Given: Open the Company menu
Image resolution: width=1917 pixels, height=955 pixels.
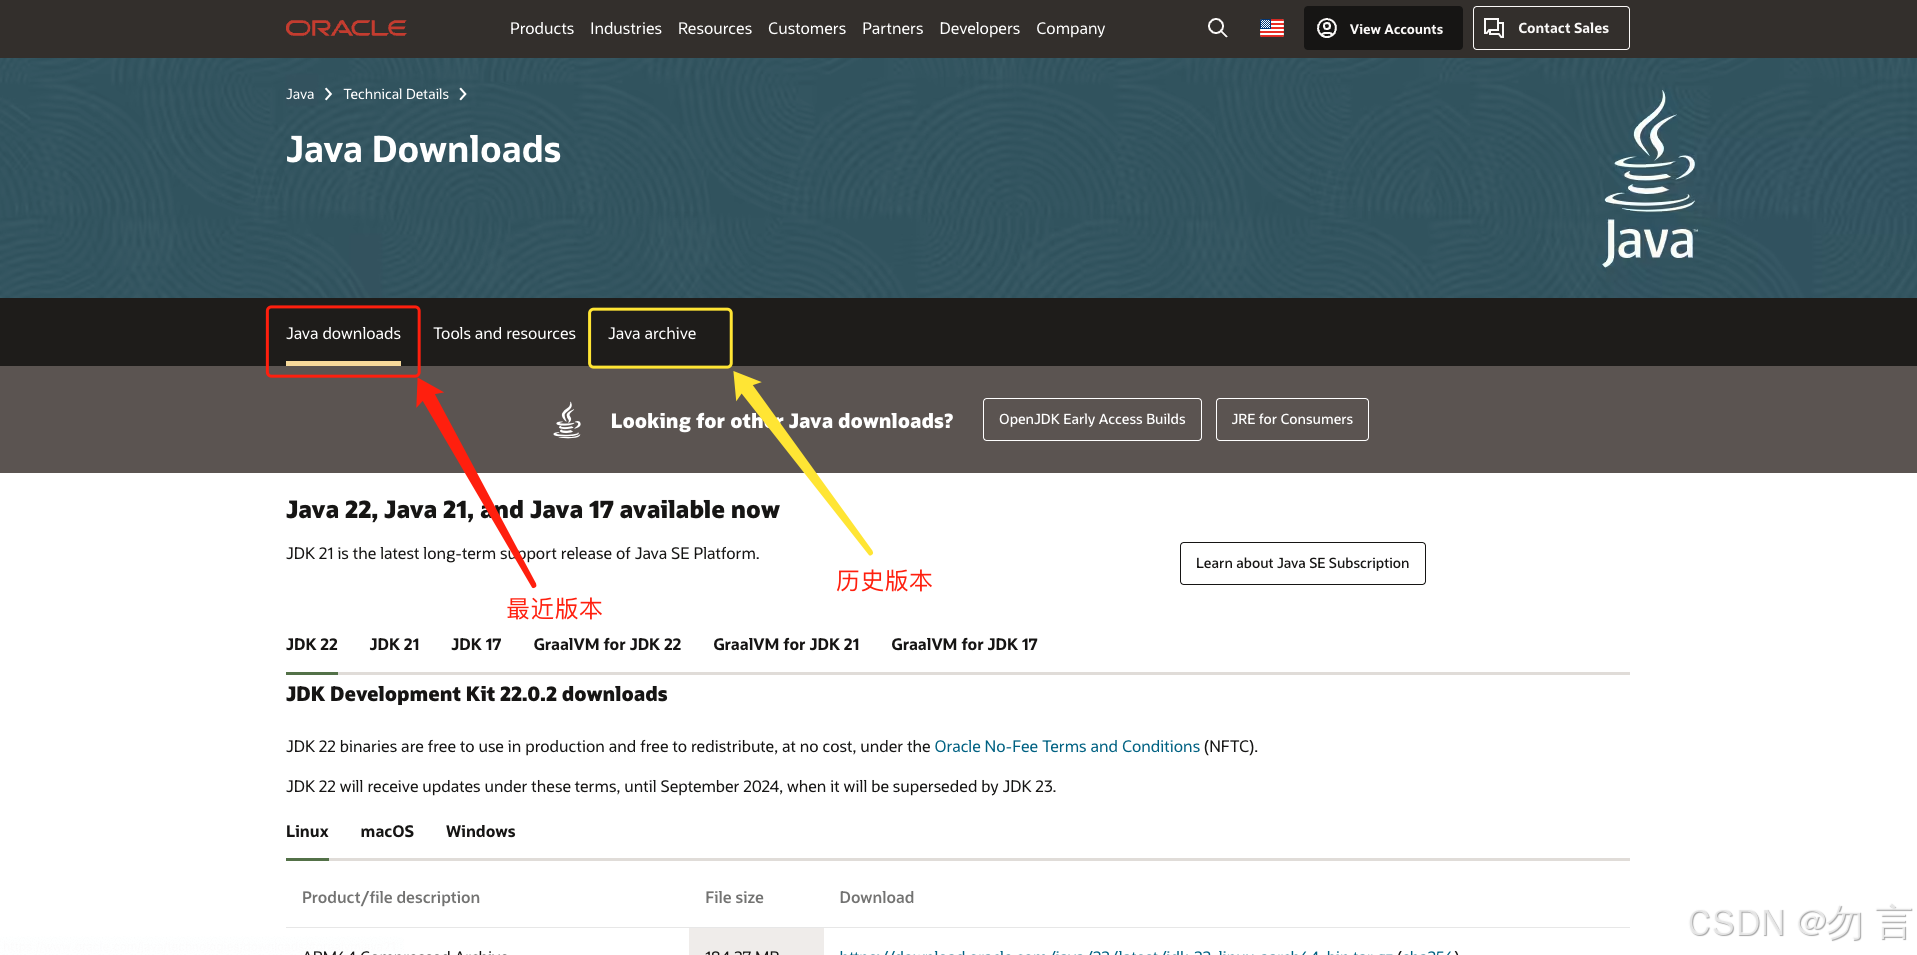Looking at the screenshot, I should coord(1071,28).
